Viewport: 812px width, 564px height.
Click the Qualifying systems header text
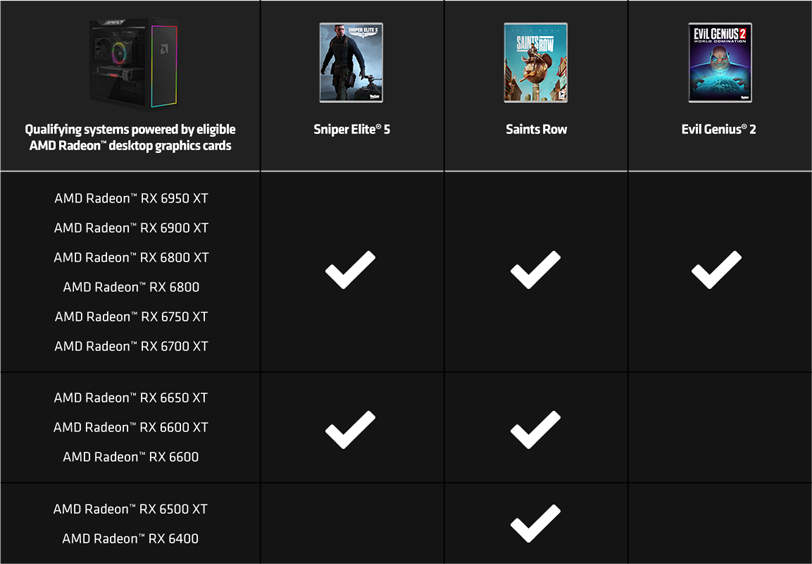coord(130,138)
